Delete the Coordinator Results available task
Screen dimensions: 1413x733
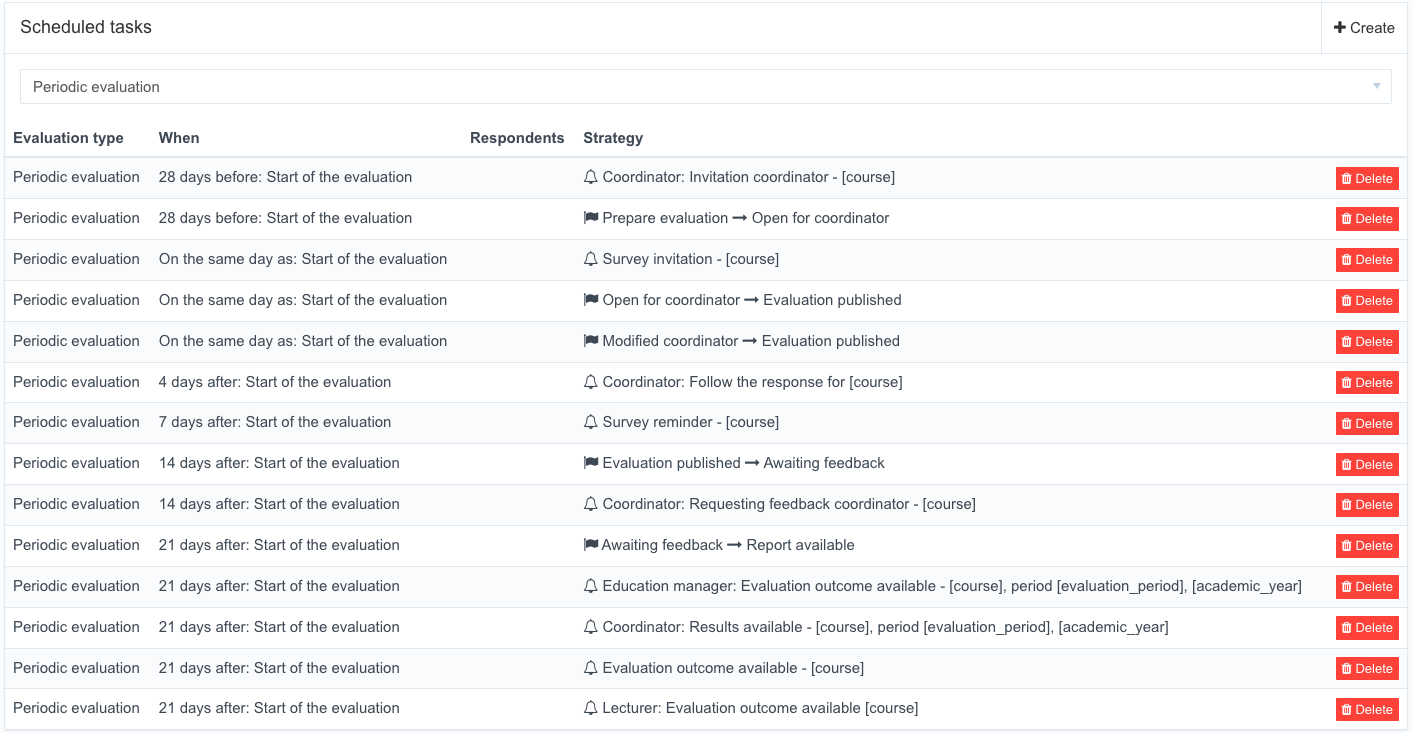1367,628
